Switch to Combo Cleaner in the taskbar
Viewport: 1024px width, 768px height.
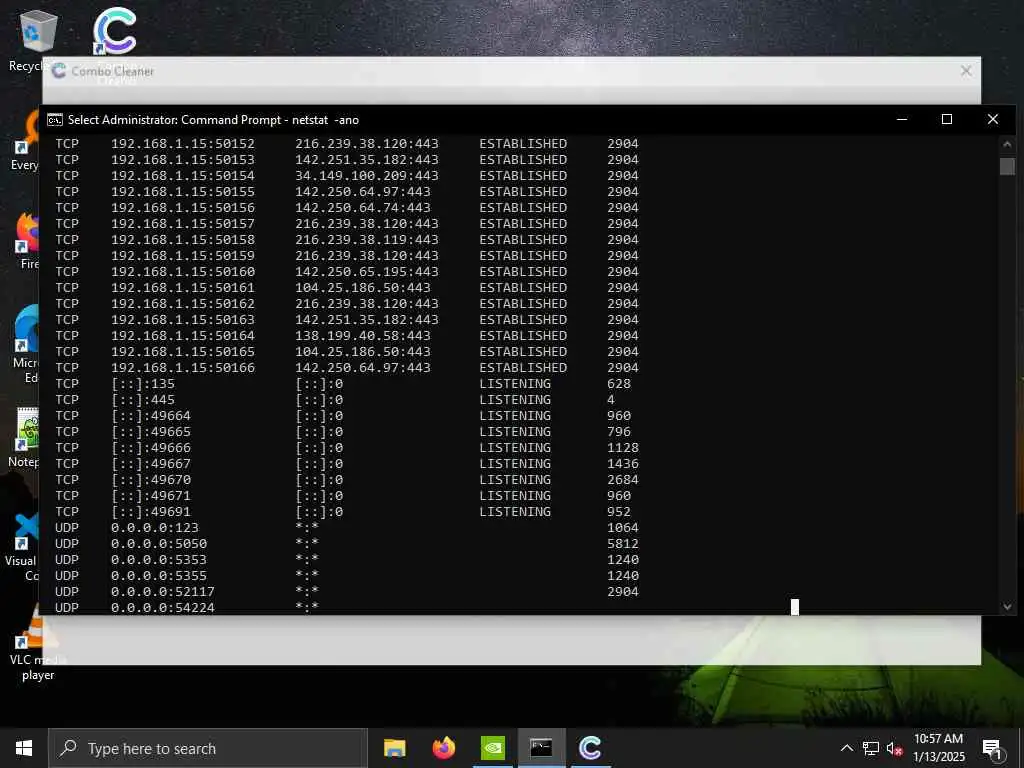(x=590, y=748)
